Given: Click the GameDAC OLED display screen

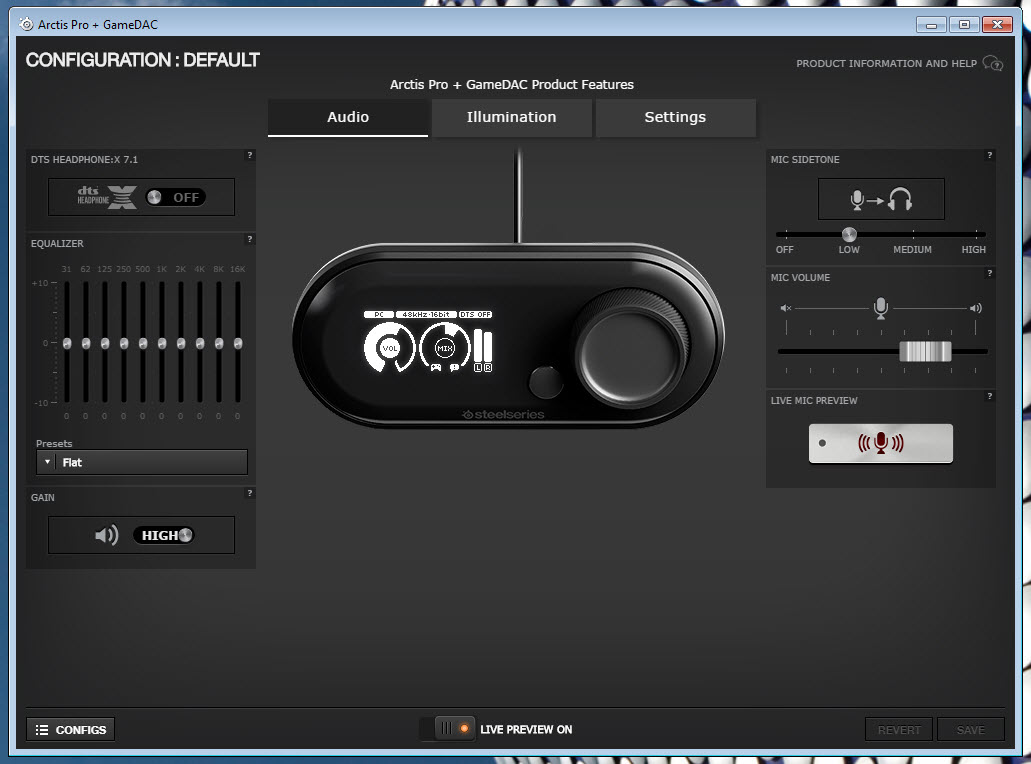Looking at the screenshot, I should (x=428, y=342).
